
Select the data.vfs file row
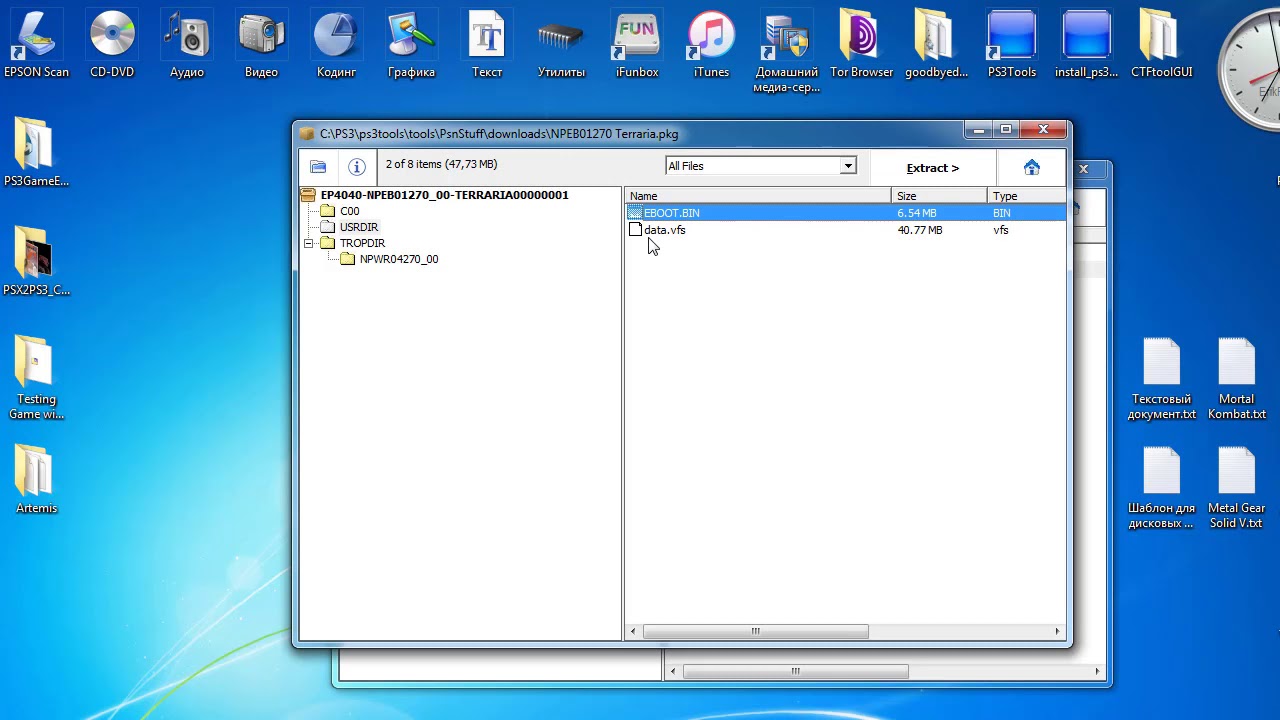845,230
